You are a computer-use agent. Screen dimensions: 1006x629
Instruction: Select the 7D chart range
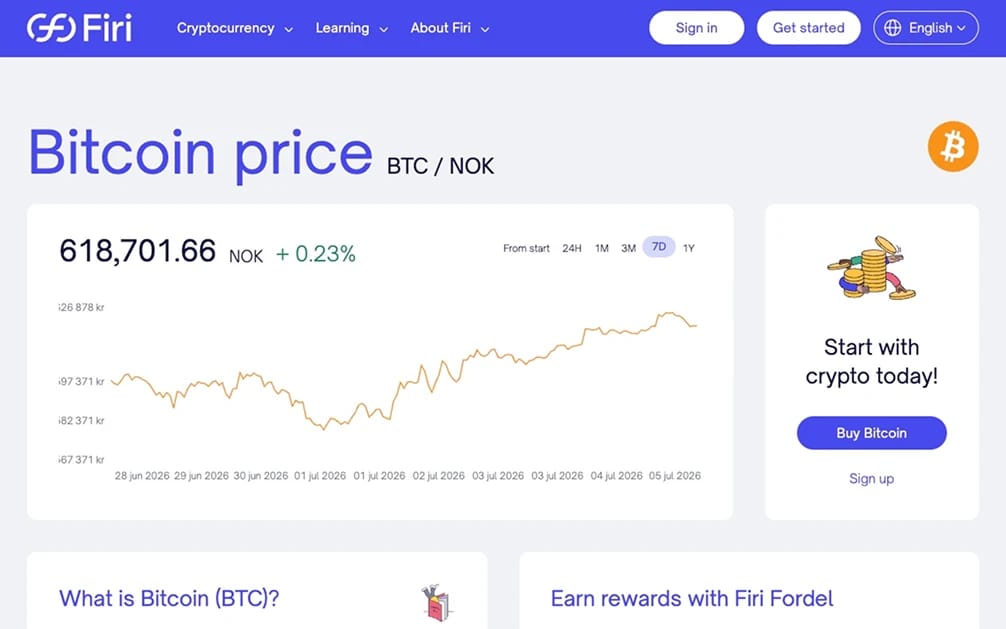659,247
